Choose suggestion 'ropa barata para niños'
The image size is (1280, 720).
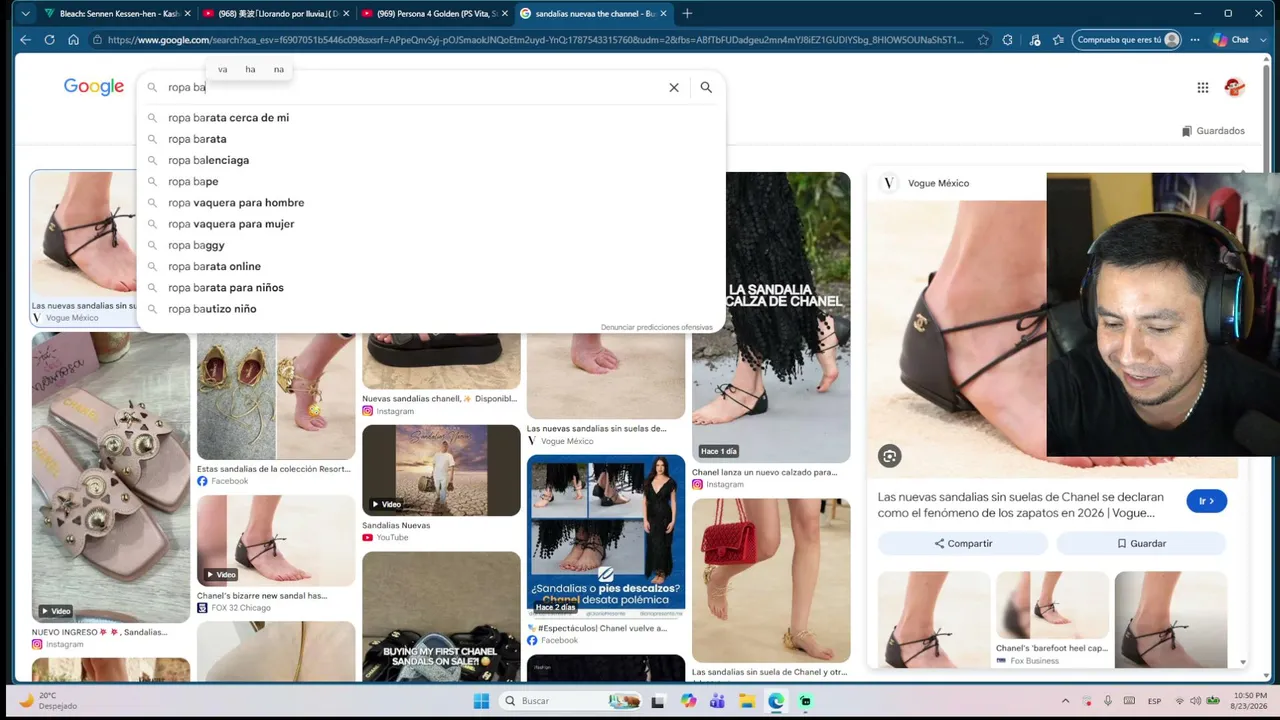point(431,288)
